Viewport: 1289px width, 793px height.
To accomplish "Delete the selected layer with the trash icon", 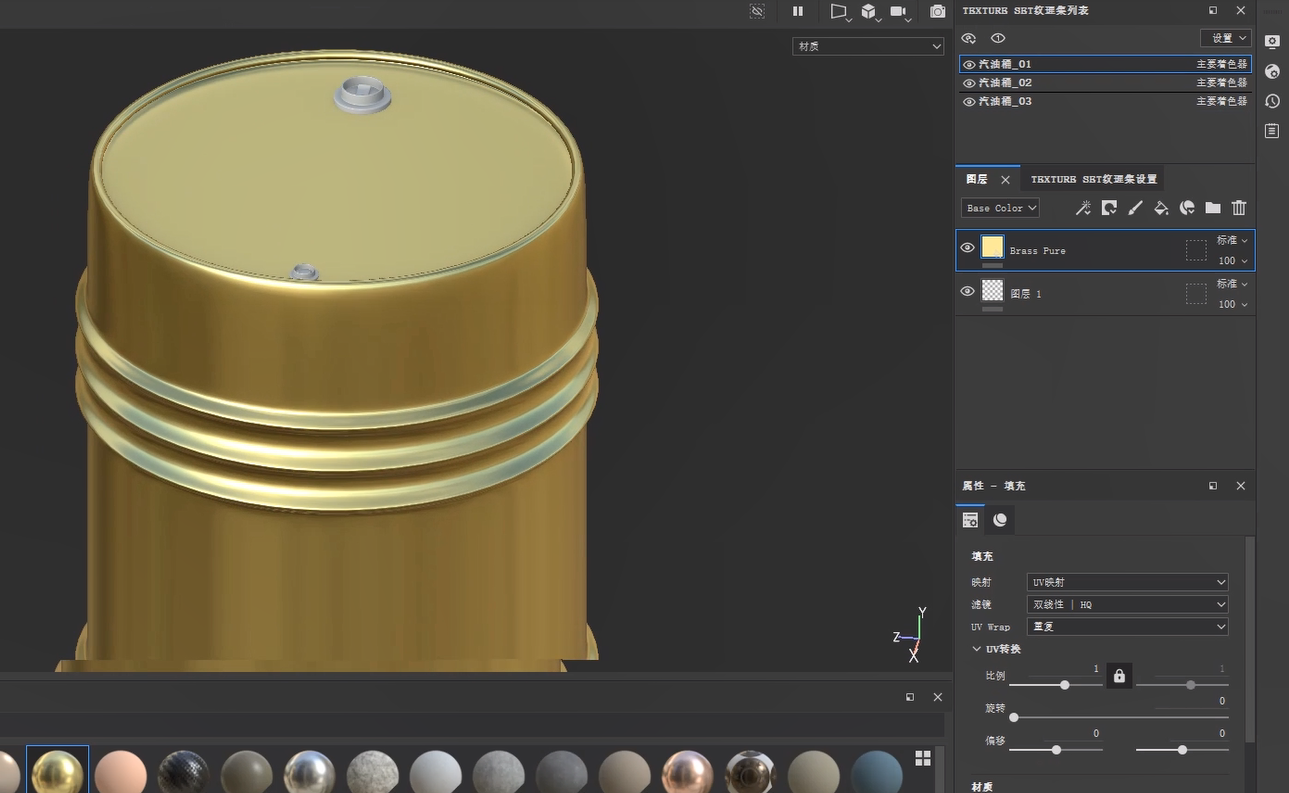I will click(1239, 208).
